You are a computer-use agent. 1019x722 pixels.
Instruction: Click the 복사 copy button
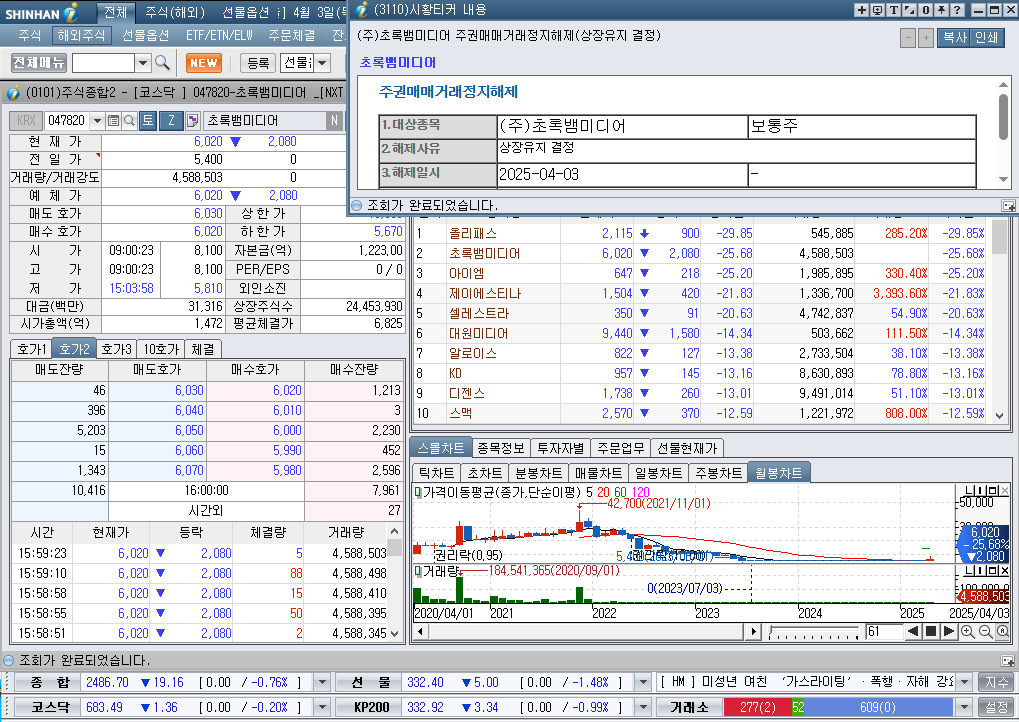(955, 38)
